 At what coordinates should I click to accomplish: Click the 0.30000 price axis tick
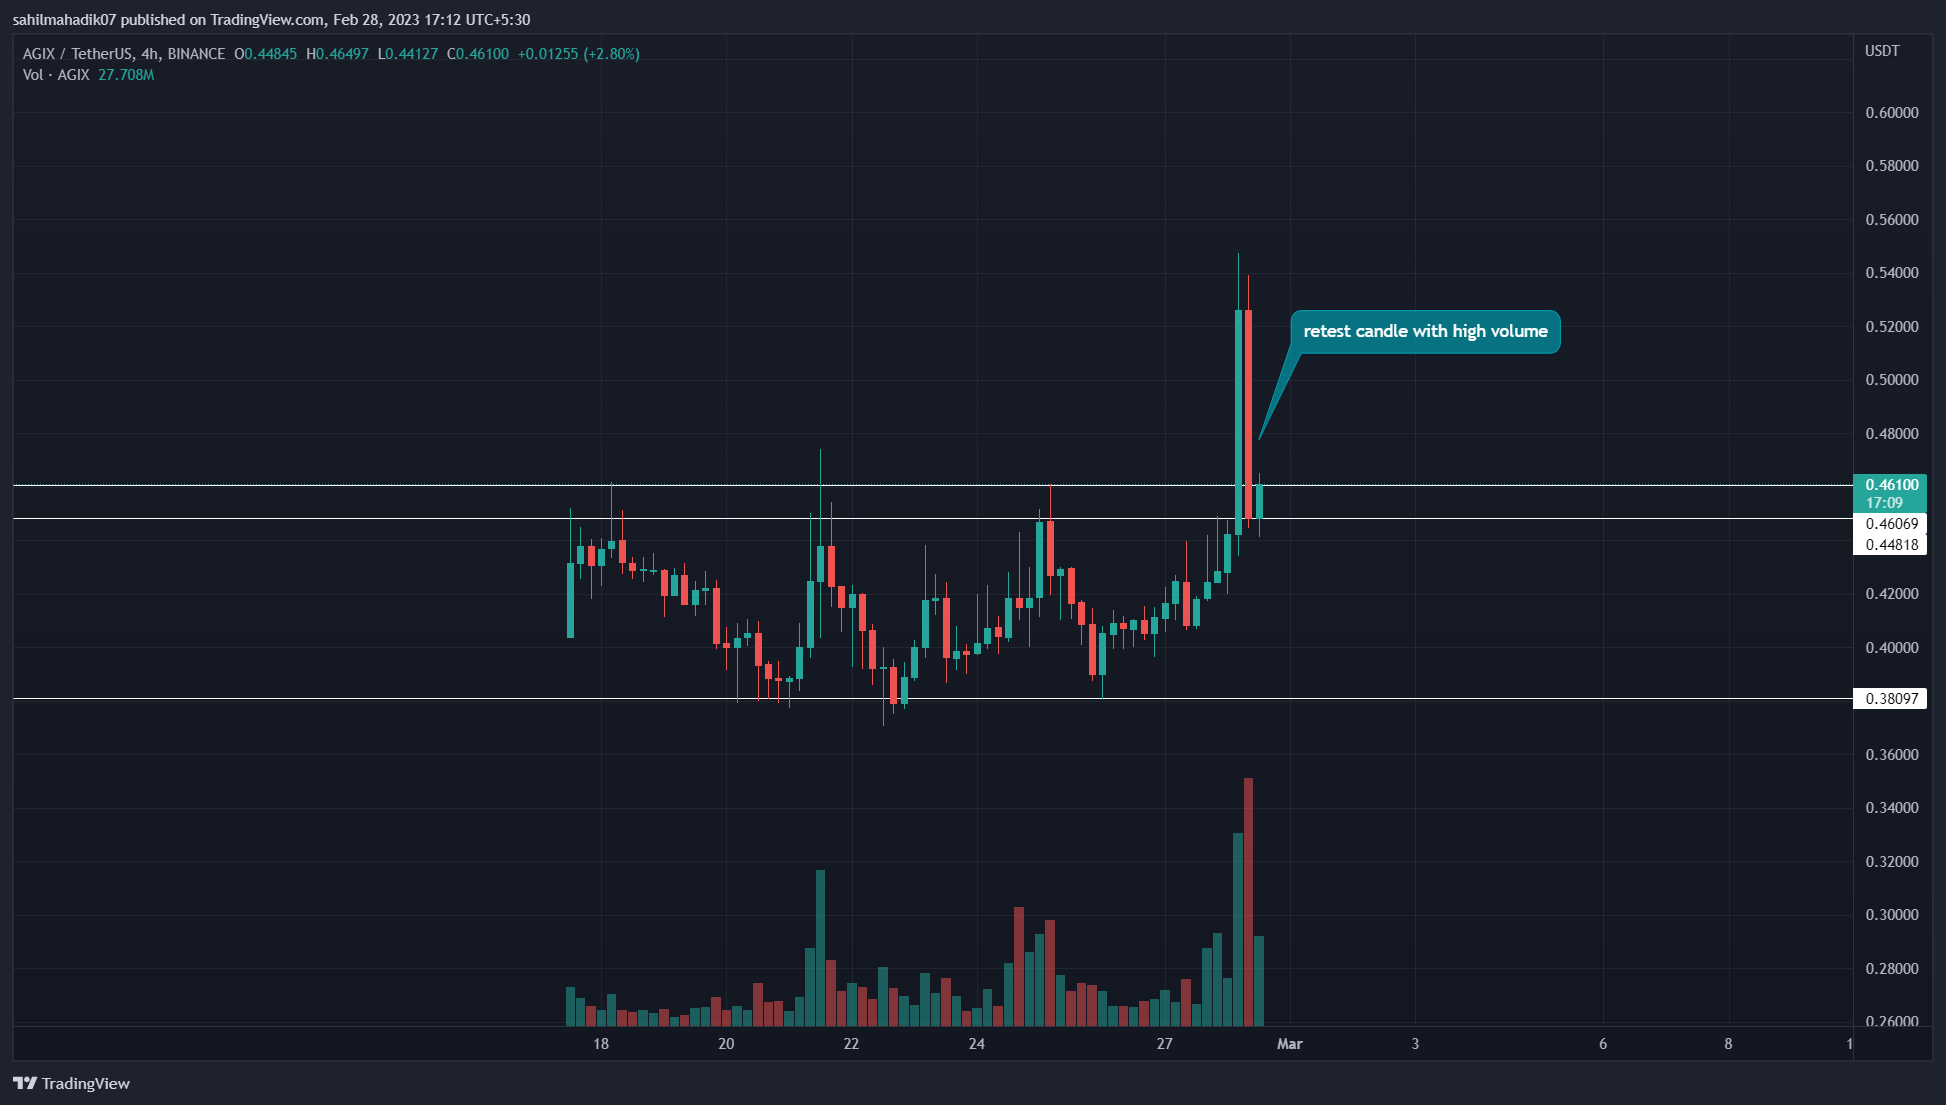point(1892,914)
